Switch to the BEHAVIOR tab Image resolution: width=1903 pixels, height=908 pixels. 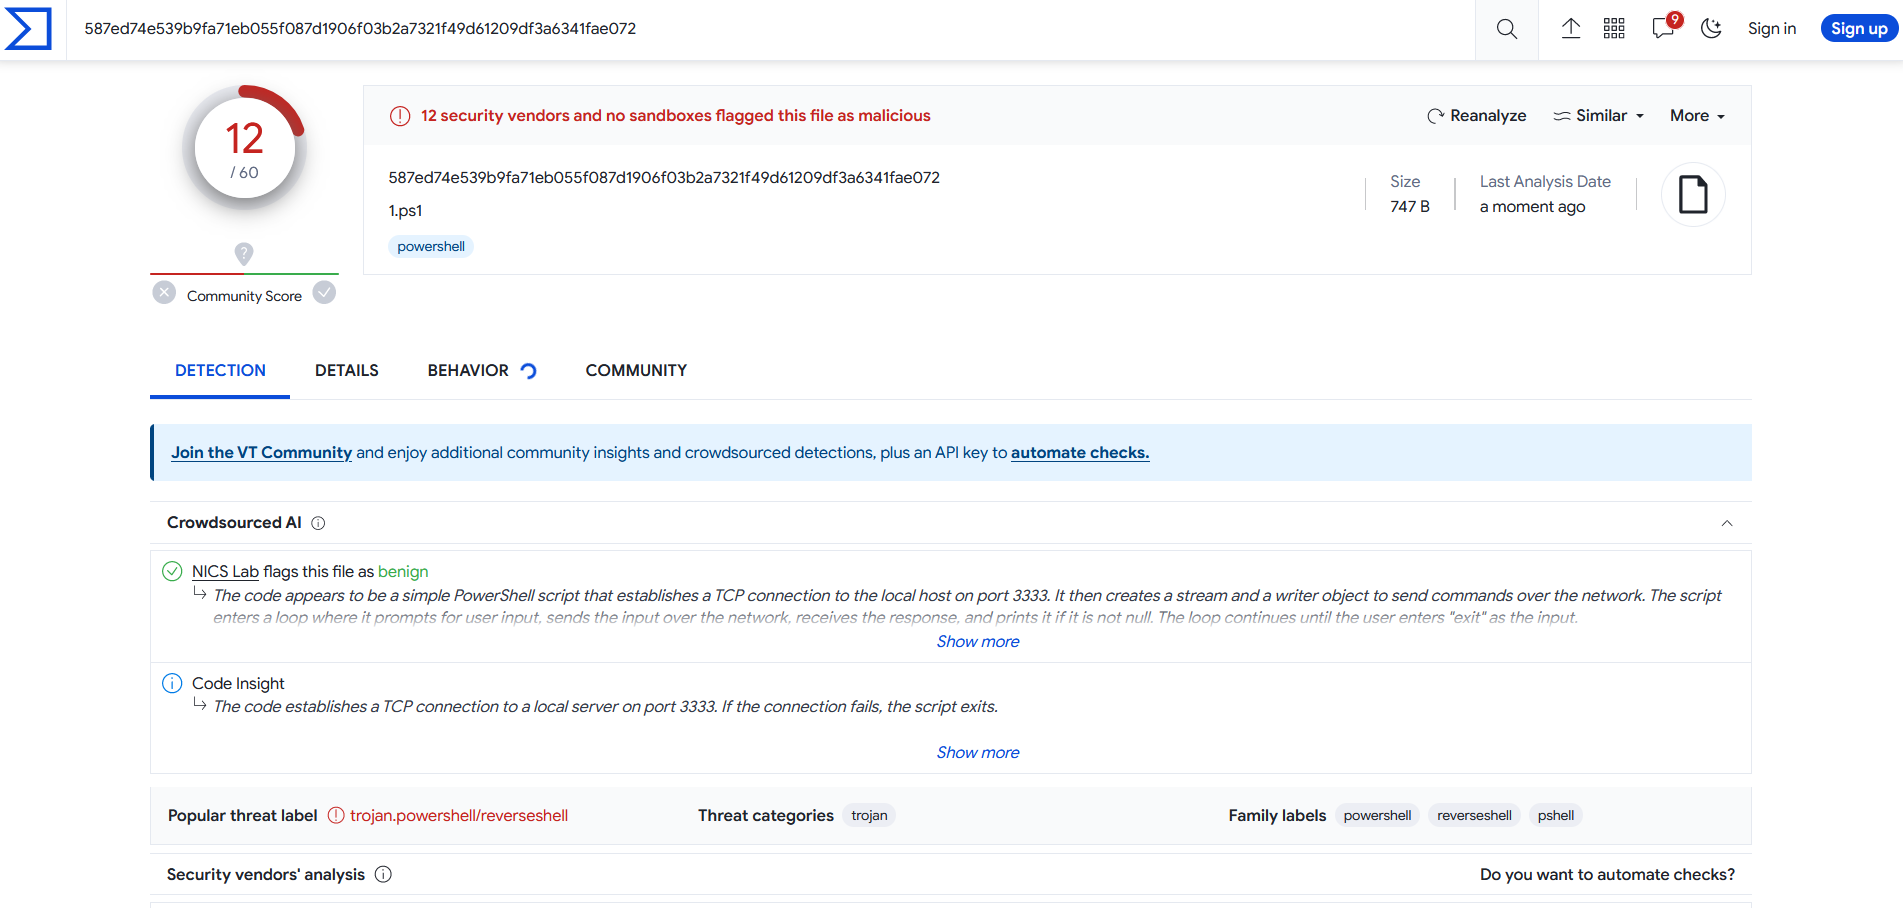point(468,371)
